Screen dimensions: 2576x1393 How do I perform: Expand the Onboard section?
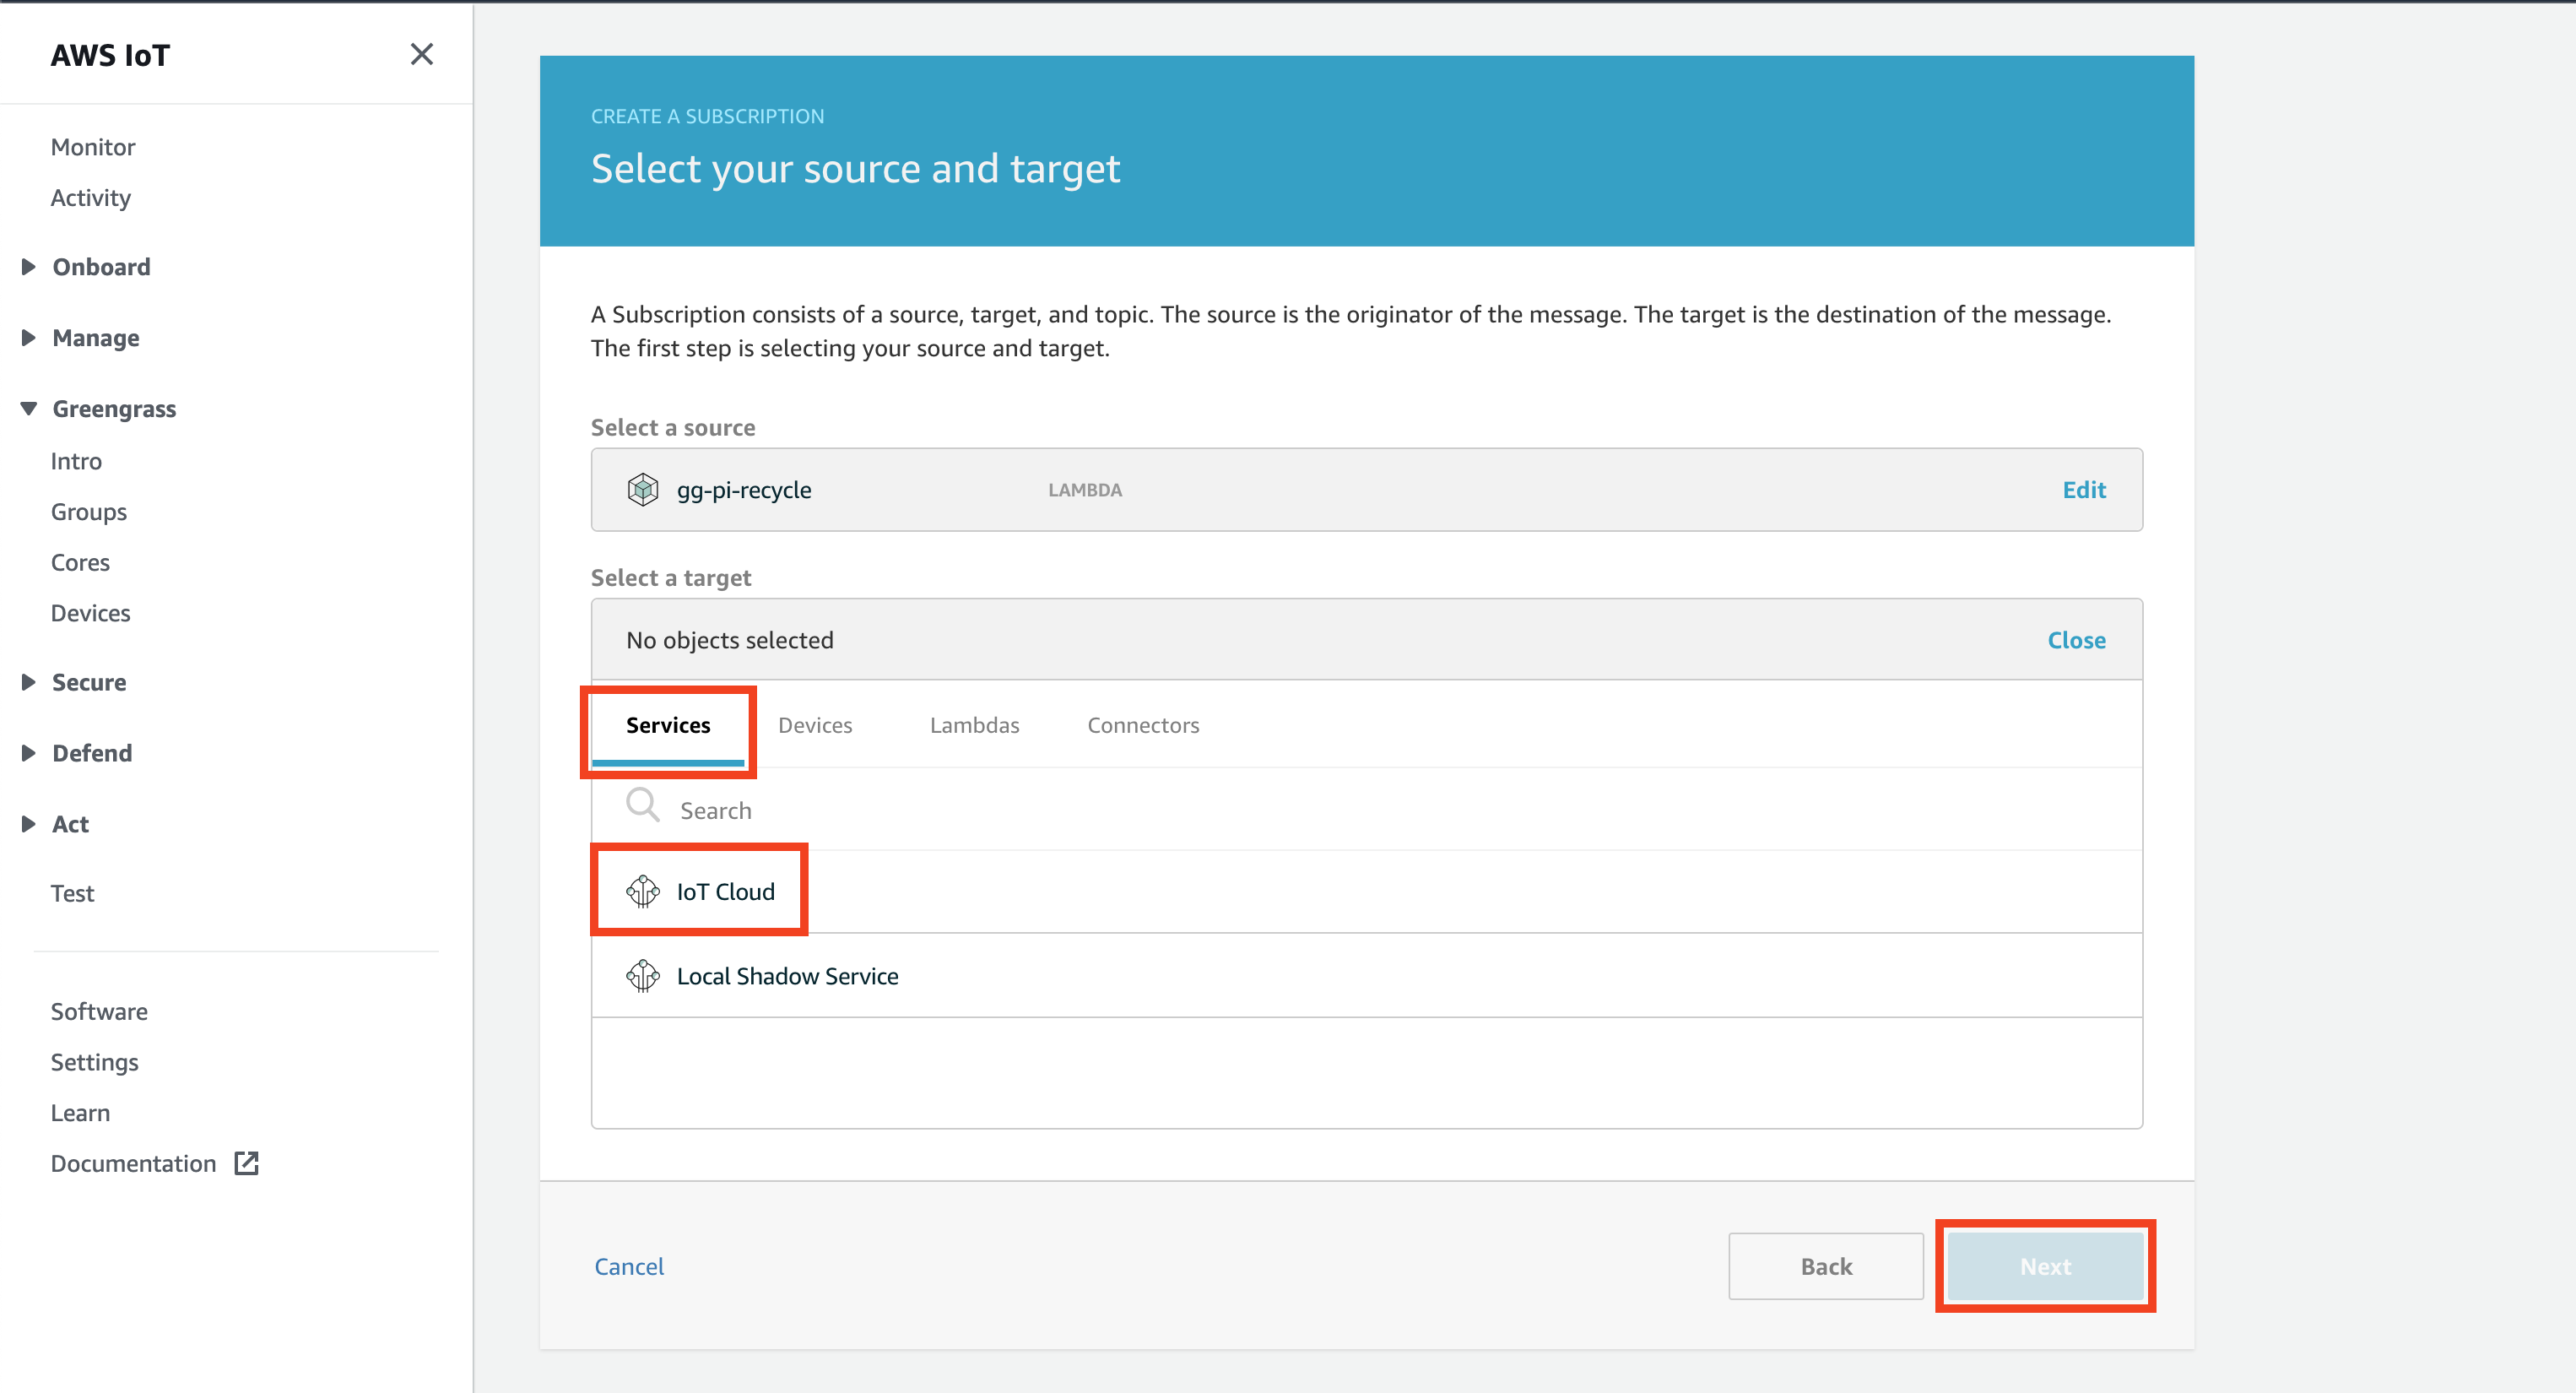[28, 267]
